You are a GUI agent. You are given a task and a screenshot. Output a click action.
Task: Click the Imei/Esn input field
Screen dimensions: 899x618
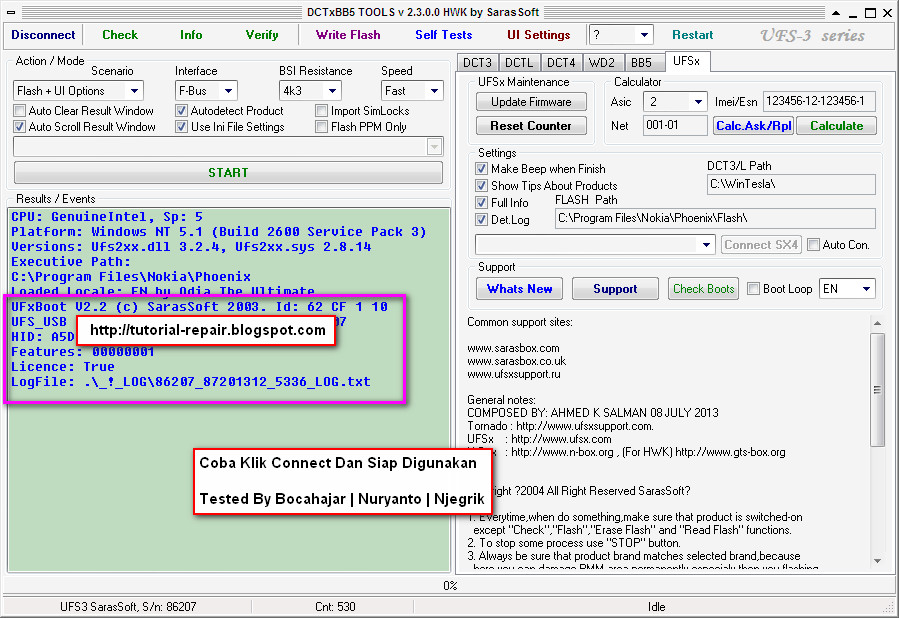[x=819, y=101]
